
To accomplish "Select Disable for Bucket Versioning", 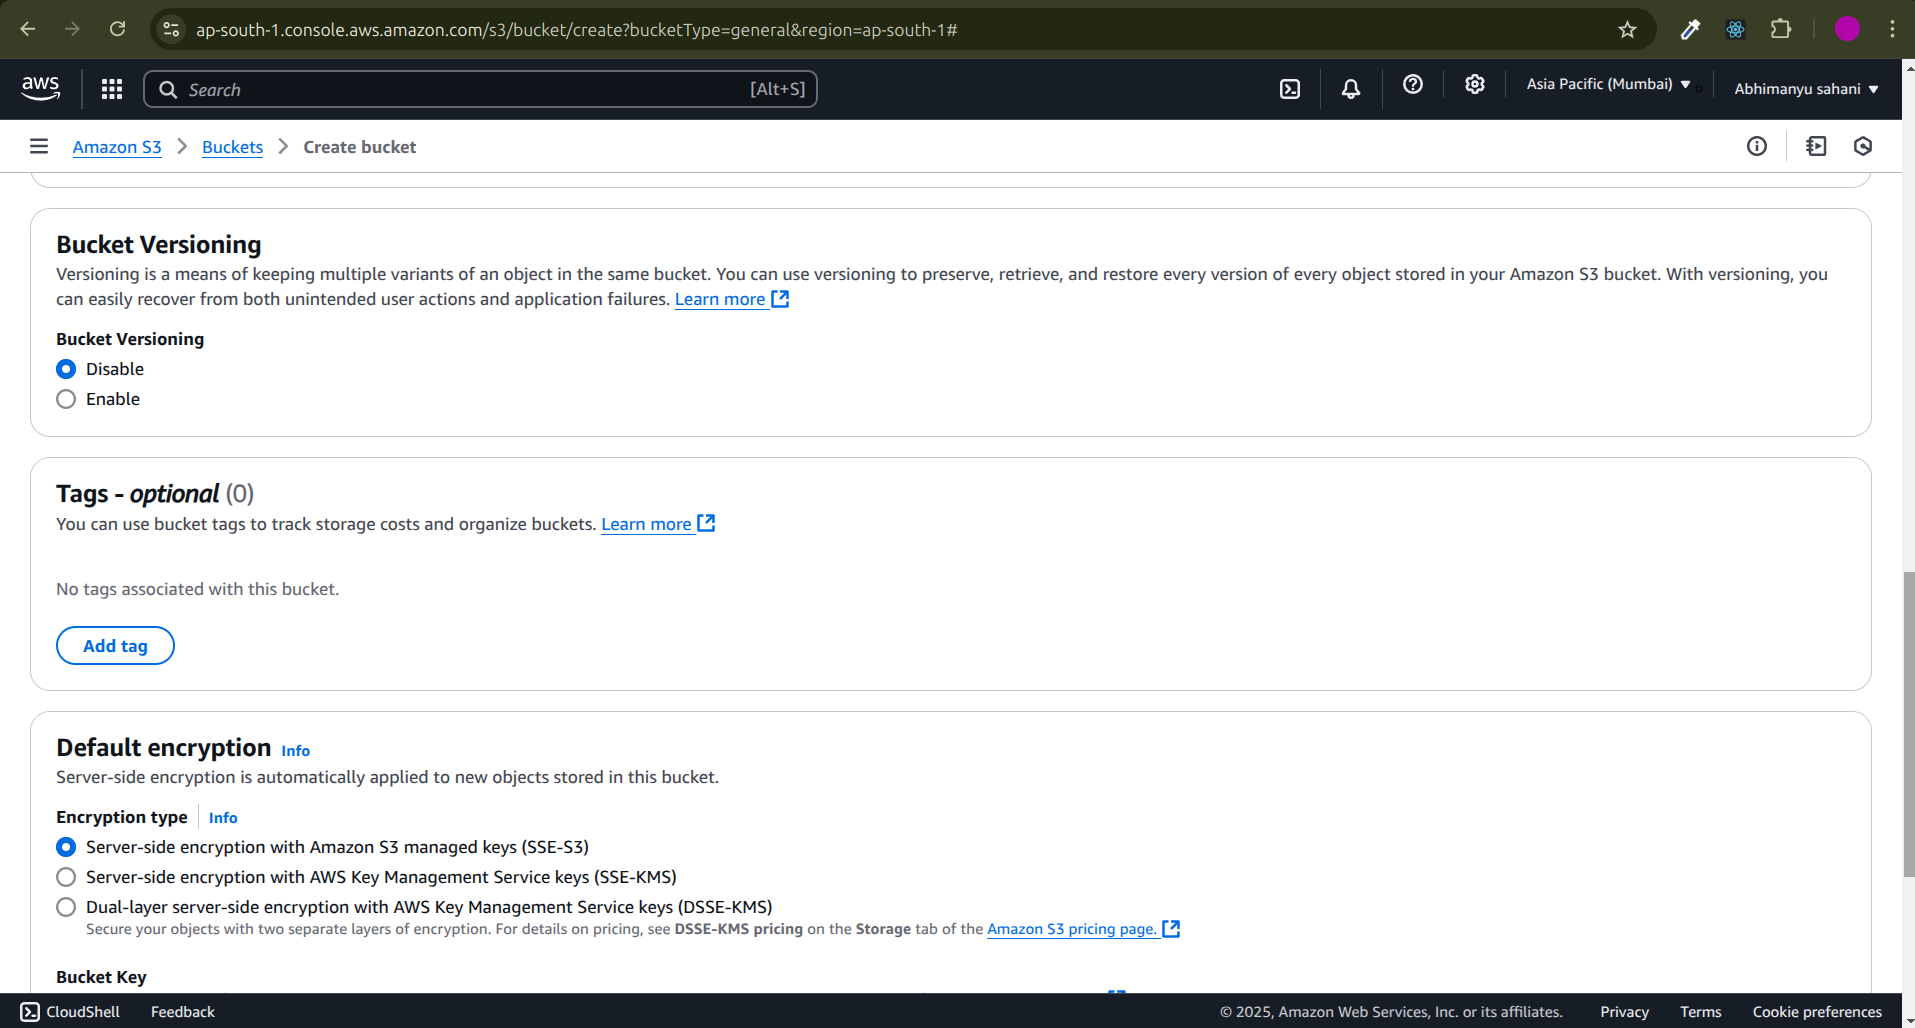I will point(66,369).
